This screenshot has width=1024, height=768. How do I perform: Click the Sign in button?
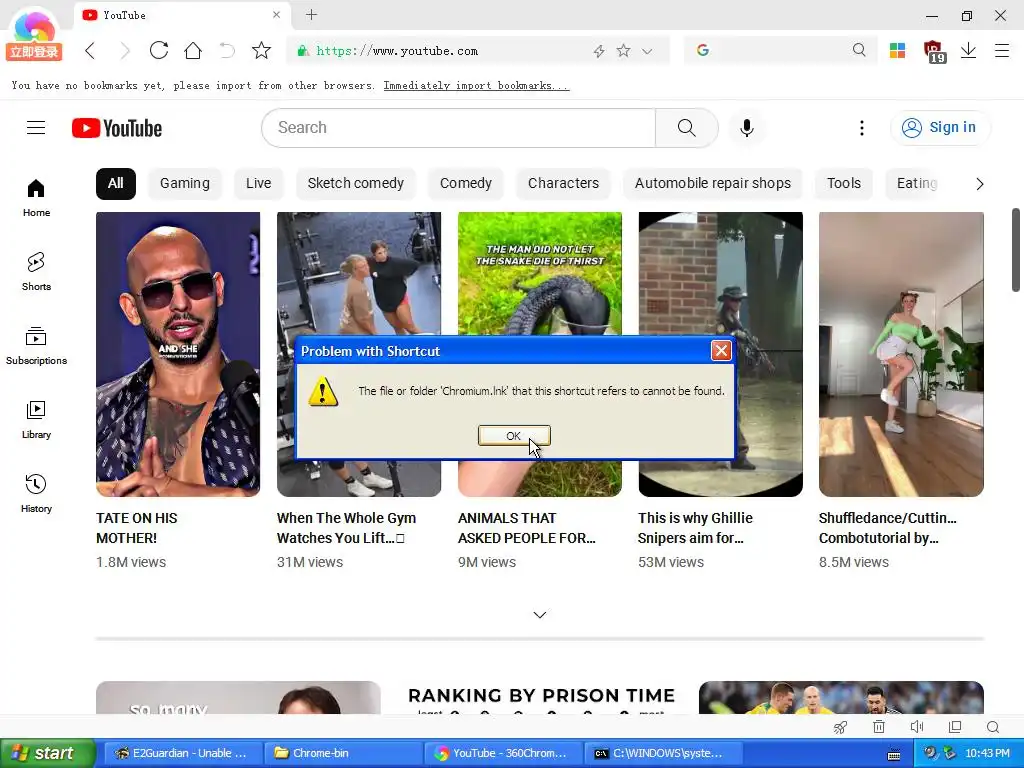coord(940,127)
